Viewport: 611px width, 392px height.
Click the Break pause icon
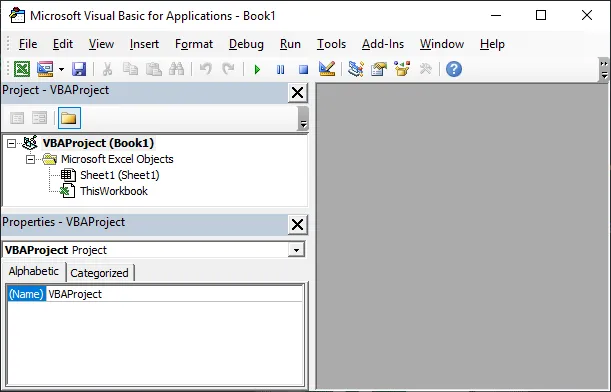(280, 70)
